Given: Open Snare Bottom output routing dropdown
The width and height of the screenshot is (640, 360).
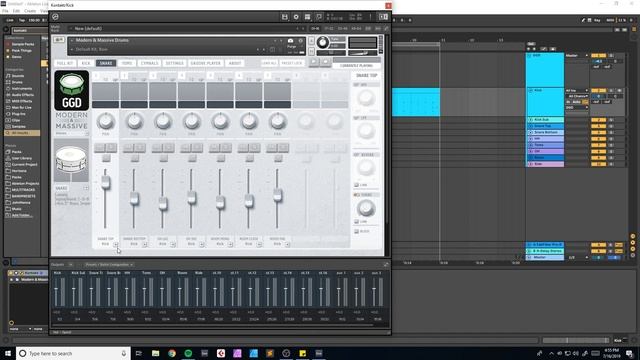Looking at the screenshot, I should tap(144, 244).
